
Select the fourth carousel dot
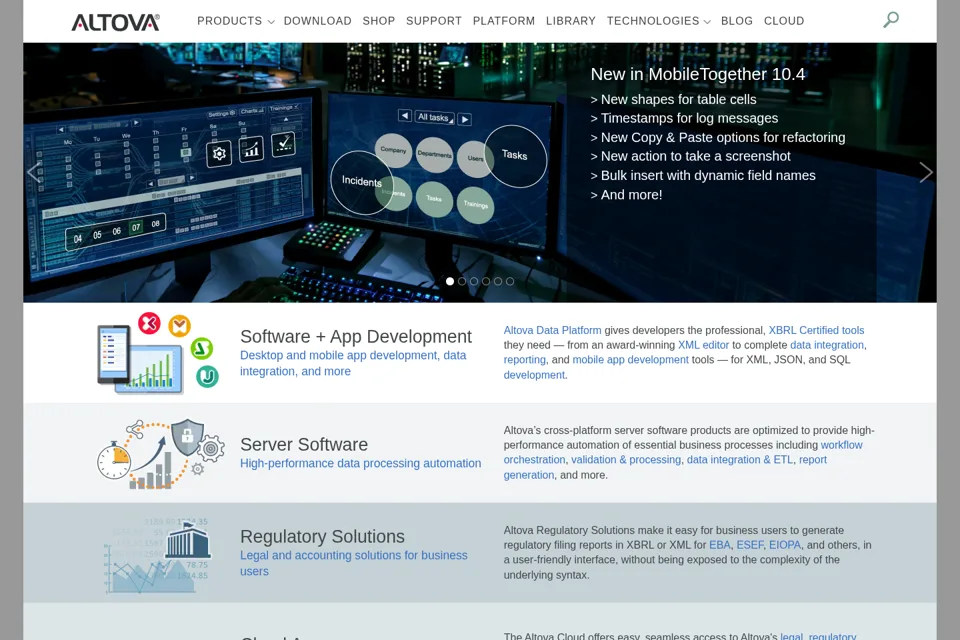click(x=486, y=281)
